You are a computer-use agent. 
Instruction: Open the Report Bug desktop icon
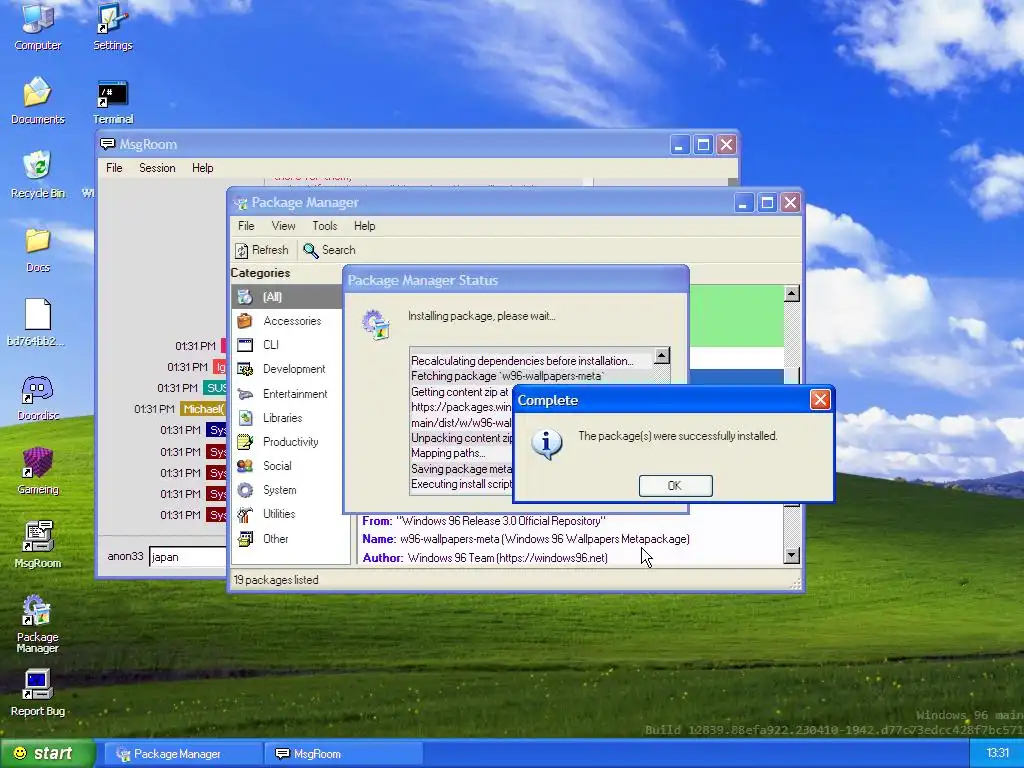(x=38, y=693)
